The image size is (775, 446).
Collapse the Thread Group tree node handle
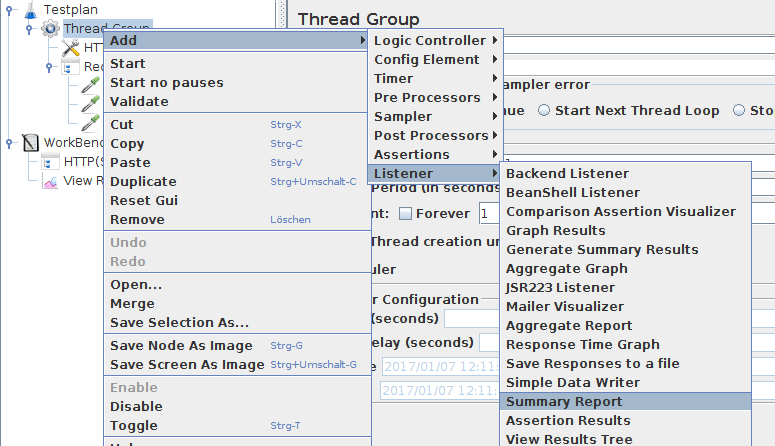pyautogui.click(x=28, y=28)
